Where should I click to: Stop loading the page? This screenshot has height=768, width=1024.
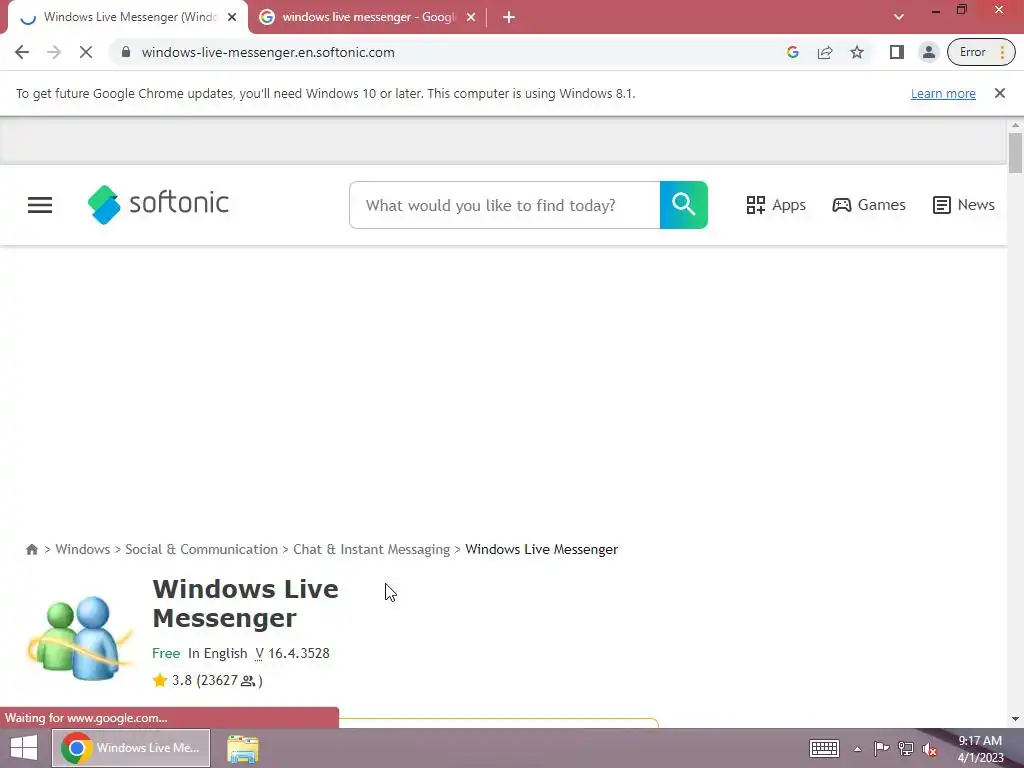point(86,52)
